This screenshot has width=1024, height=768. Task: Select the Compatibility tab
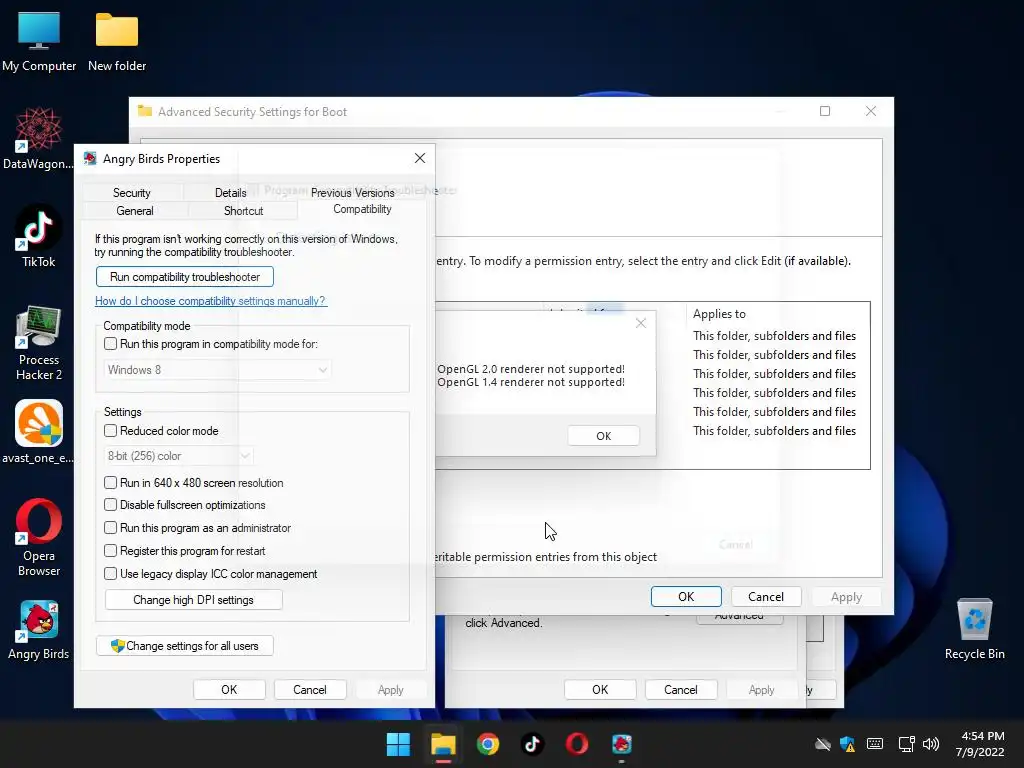(x=362, y=209)
